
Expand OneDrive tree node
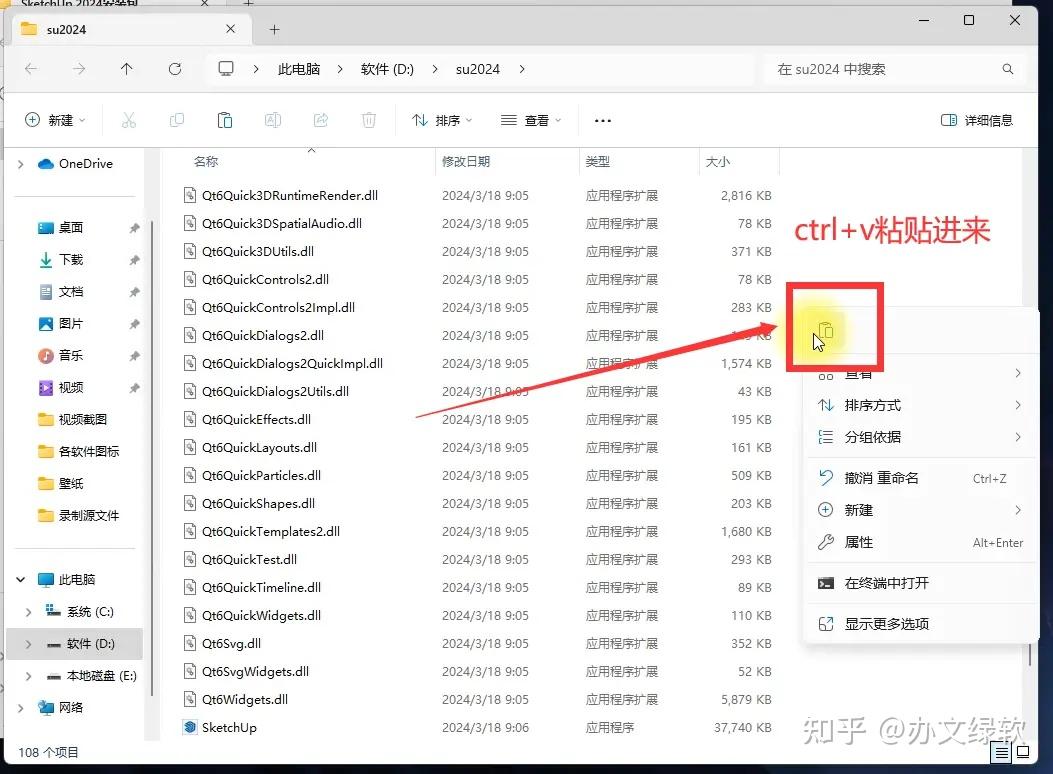[x=21, y=164]
